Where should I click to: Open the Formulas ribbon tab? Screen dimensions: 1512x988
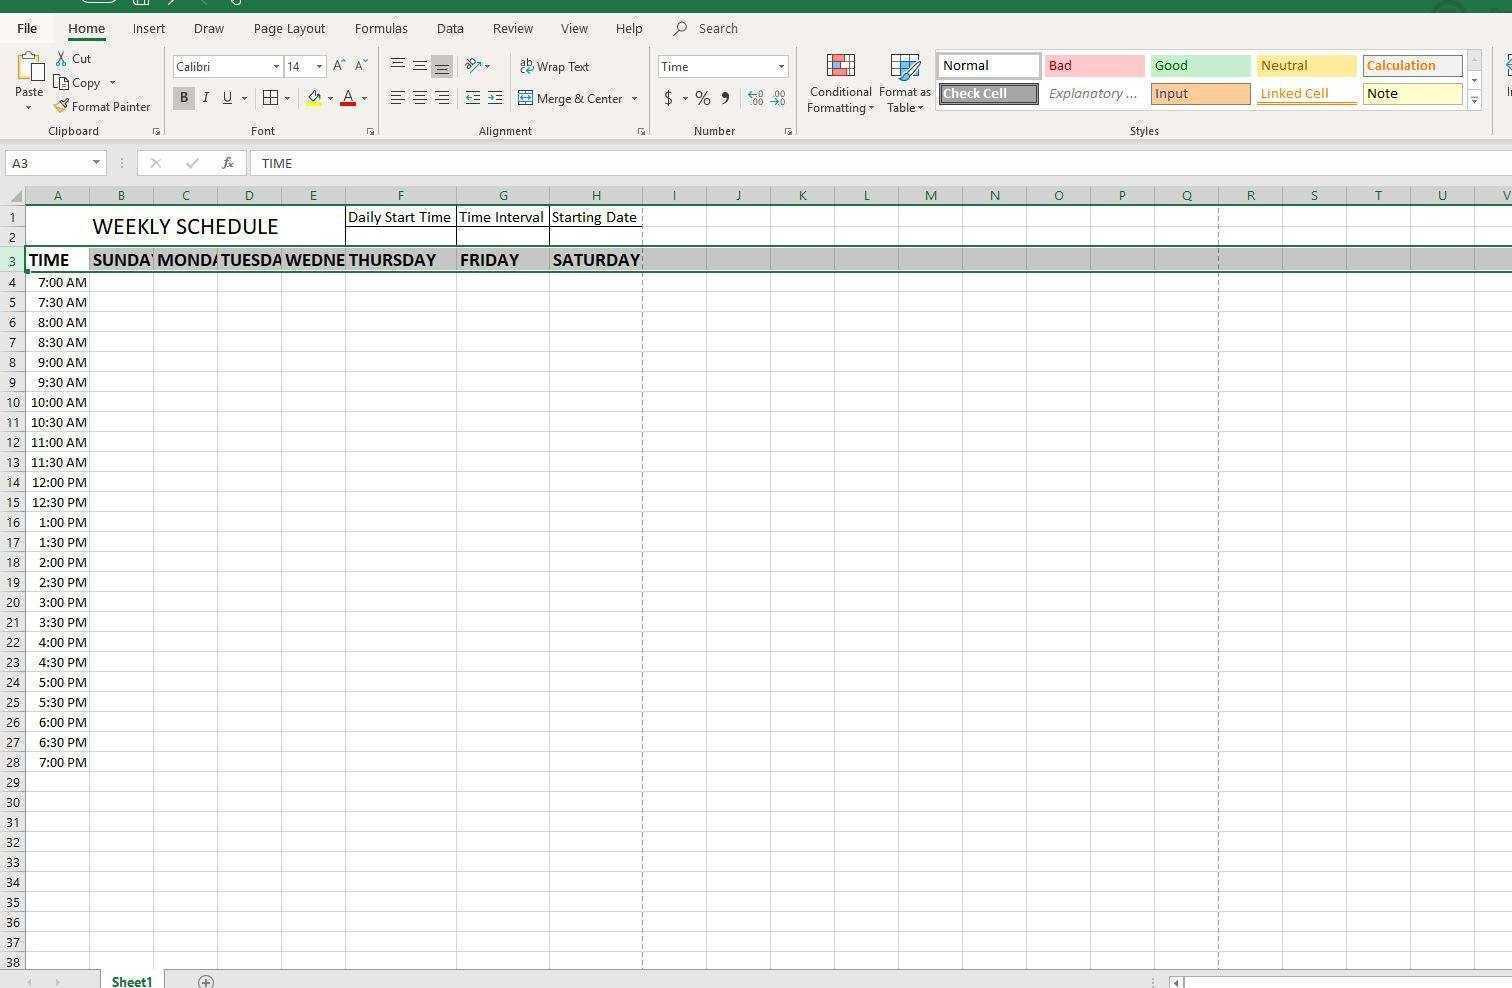(x=381, y=29)
